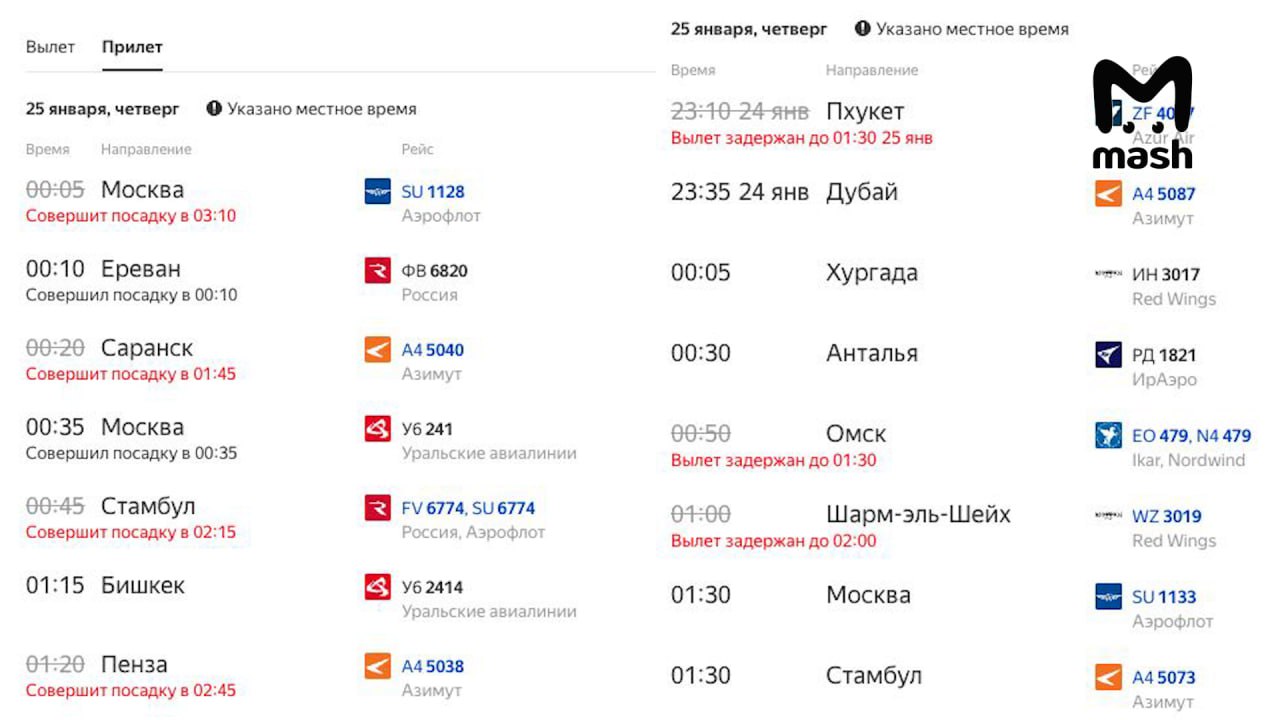Click the Ikar logo next to EO 479
The width and height of the screenshot is (1280, 720).
[1108, 435]
